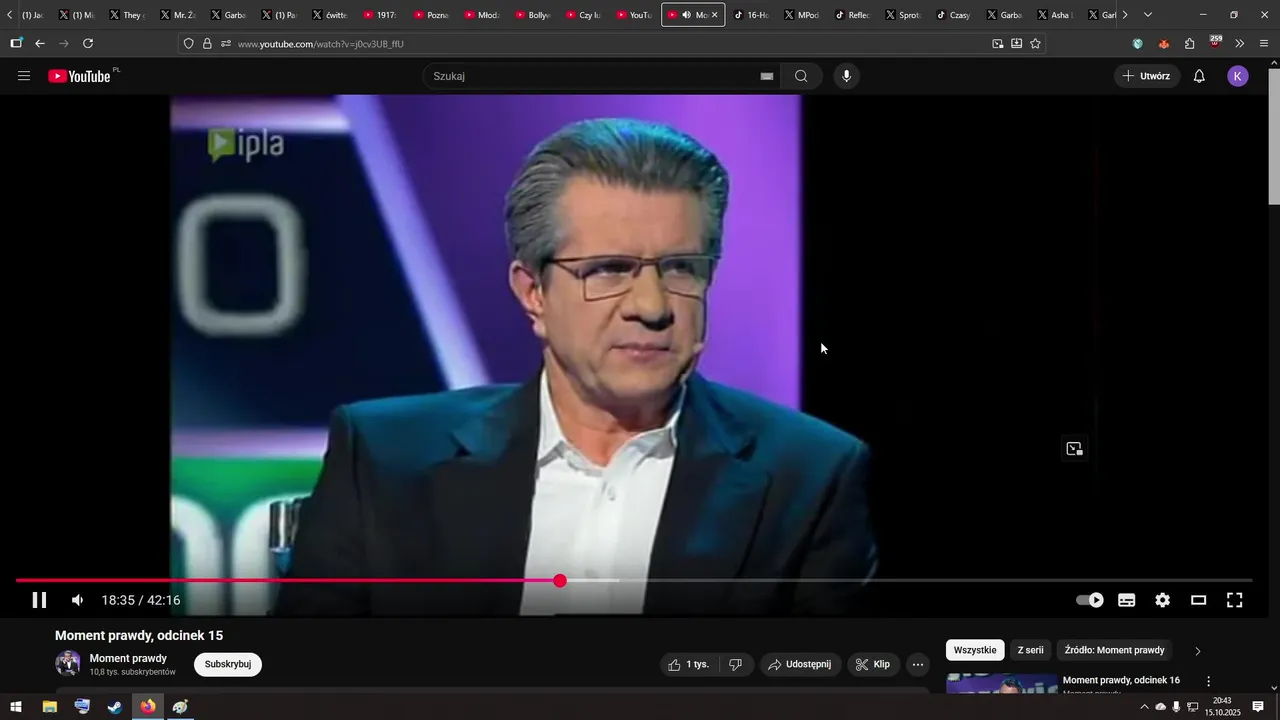Subscribe with Subskrybuj button

pyautogui.click(x=228, y=664)
